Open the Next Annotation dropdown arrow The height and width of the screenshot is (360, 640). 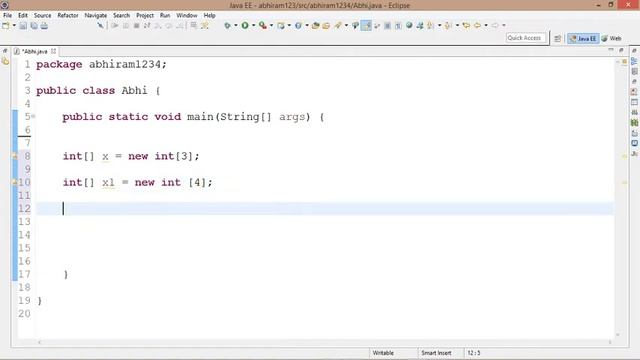point(439,25)
